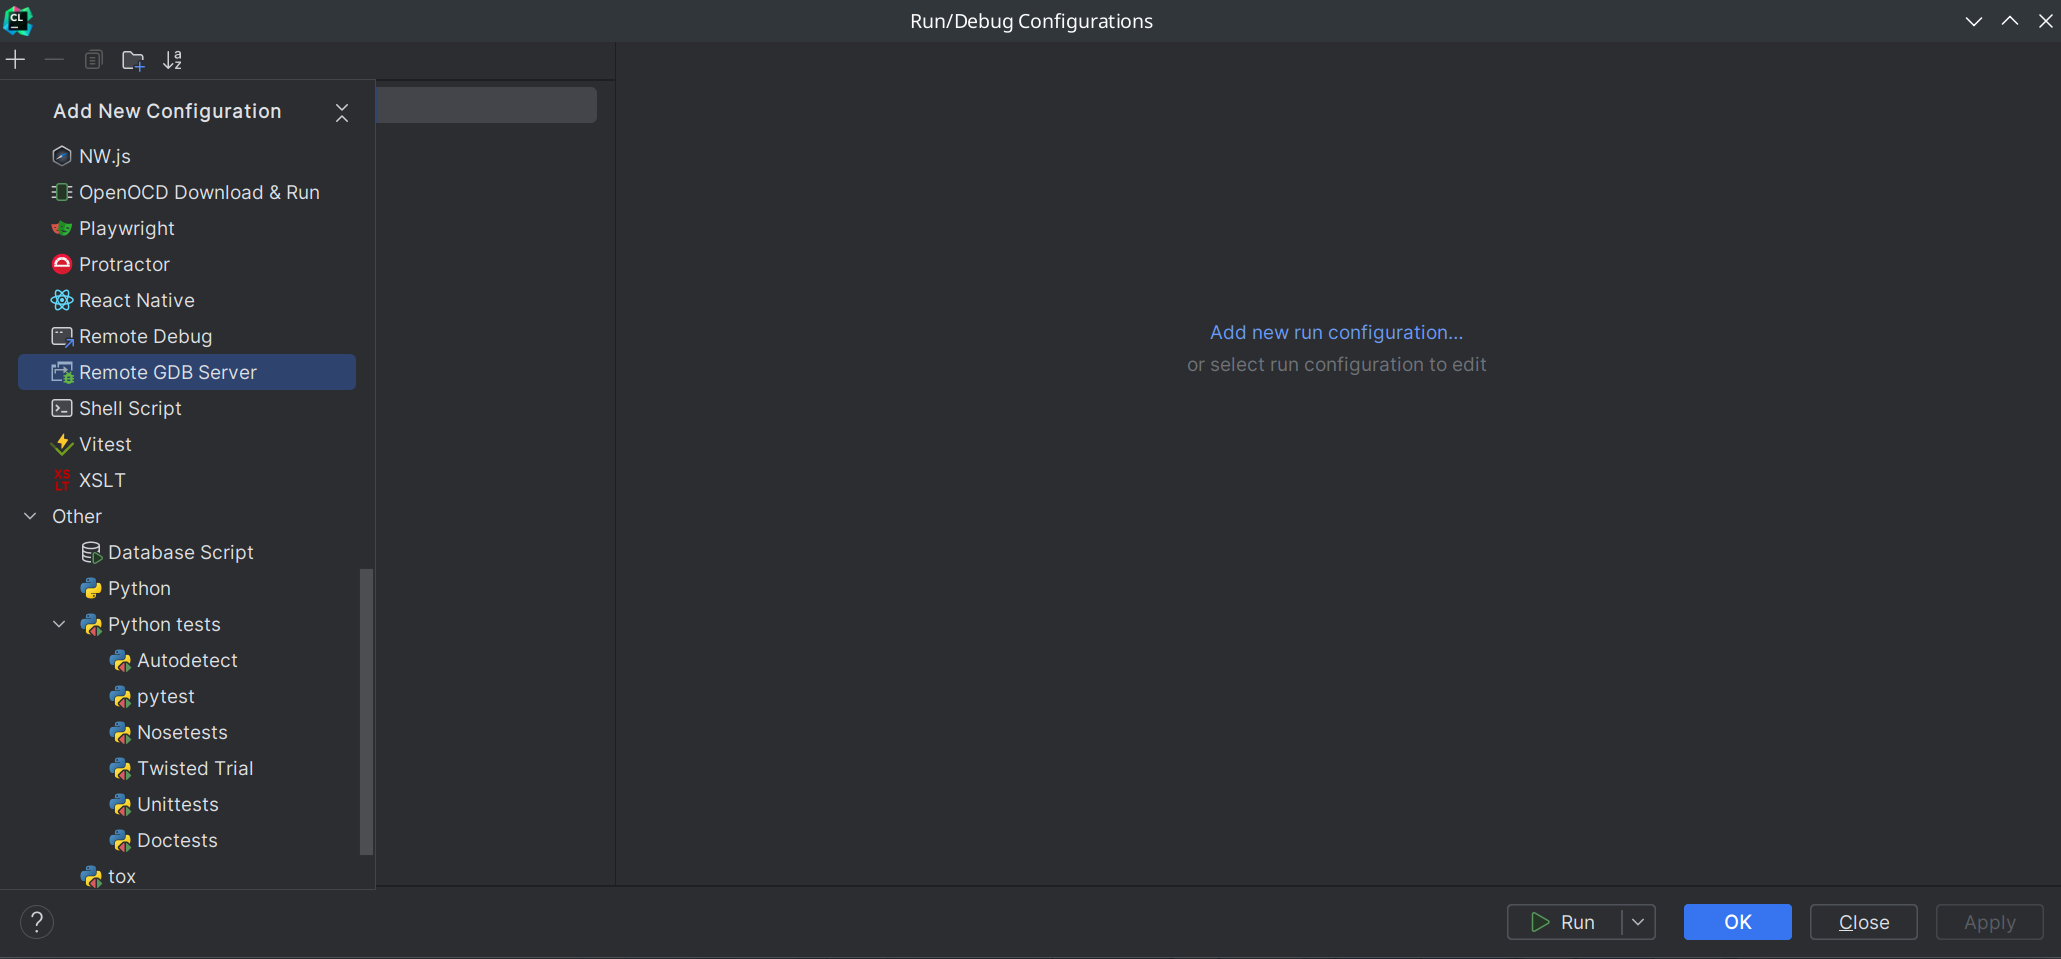Viewport: 2061px width, 959px height.
Task: Click the Nosetests icon
Action: click(120, 732)
